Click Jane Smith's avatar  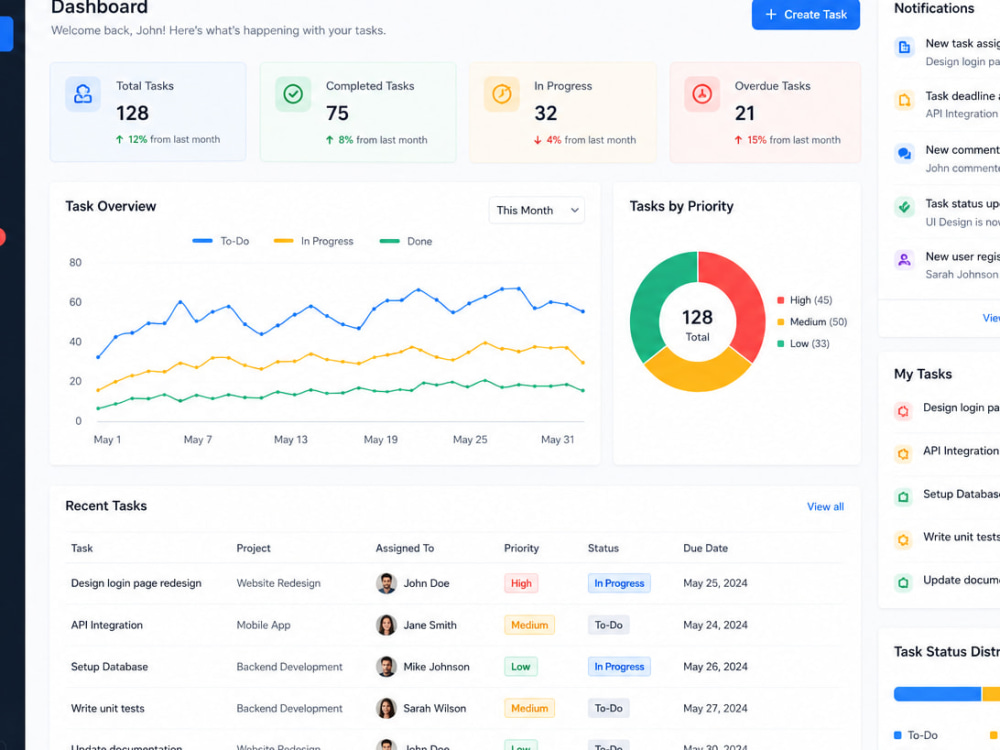386,625
